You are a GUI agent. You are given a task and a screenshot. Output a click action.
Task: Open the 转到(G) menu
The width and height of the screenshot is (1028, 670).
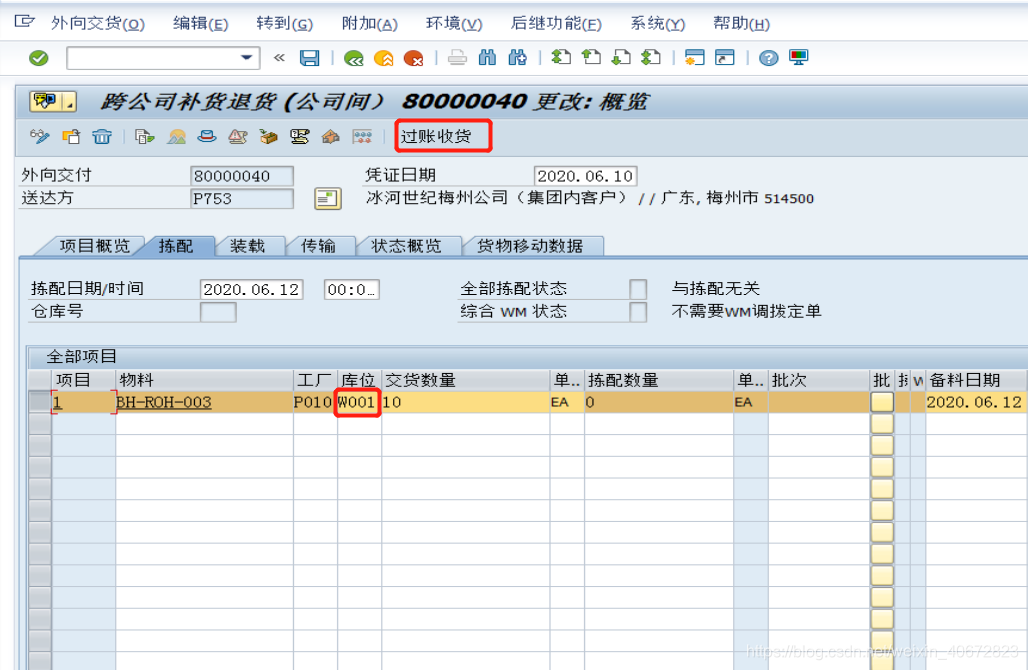[x=285, y=24]
